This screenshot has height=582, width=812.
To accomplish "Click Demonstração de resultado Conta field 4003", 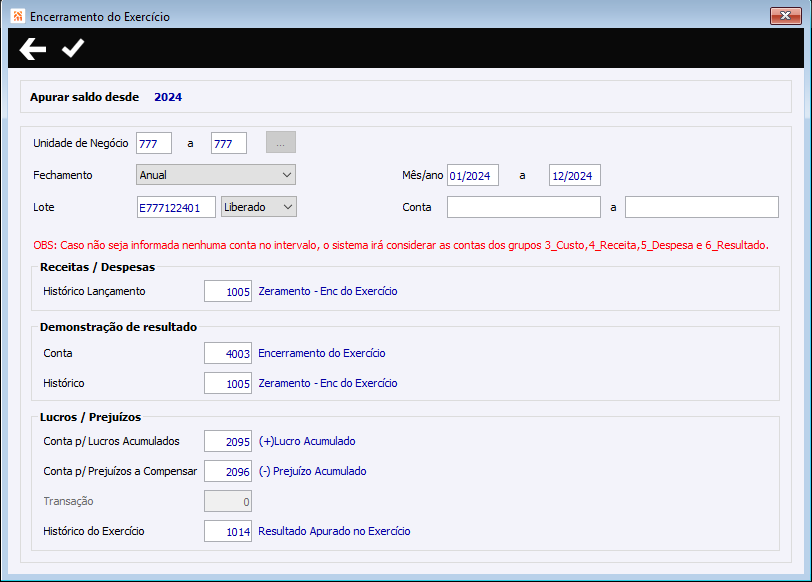I will 228,353.
